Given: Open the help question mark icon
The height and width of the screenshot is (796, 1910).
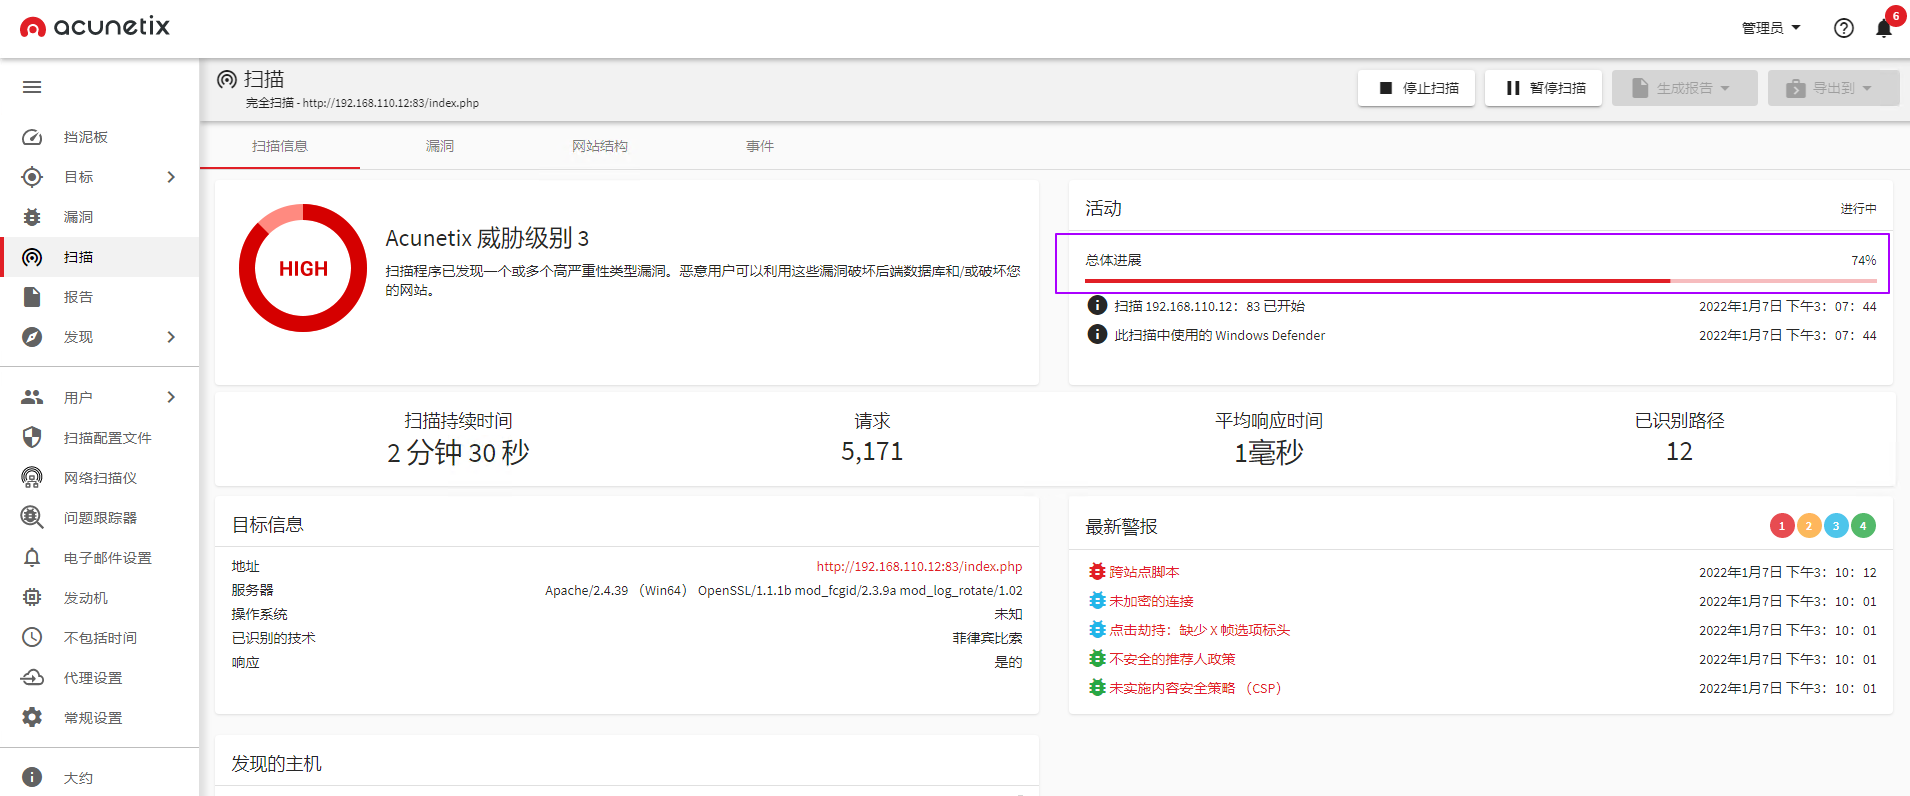Looking at the screenshot, I should (x=1844, y=28).
